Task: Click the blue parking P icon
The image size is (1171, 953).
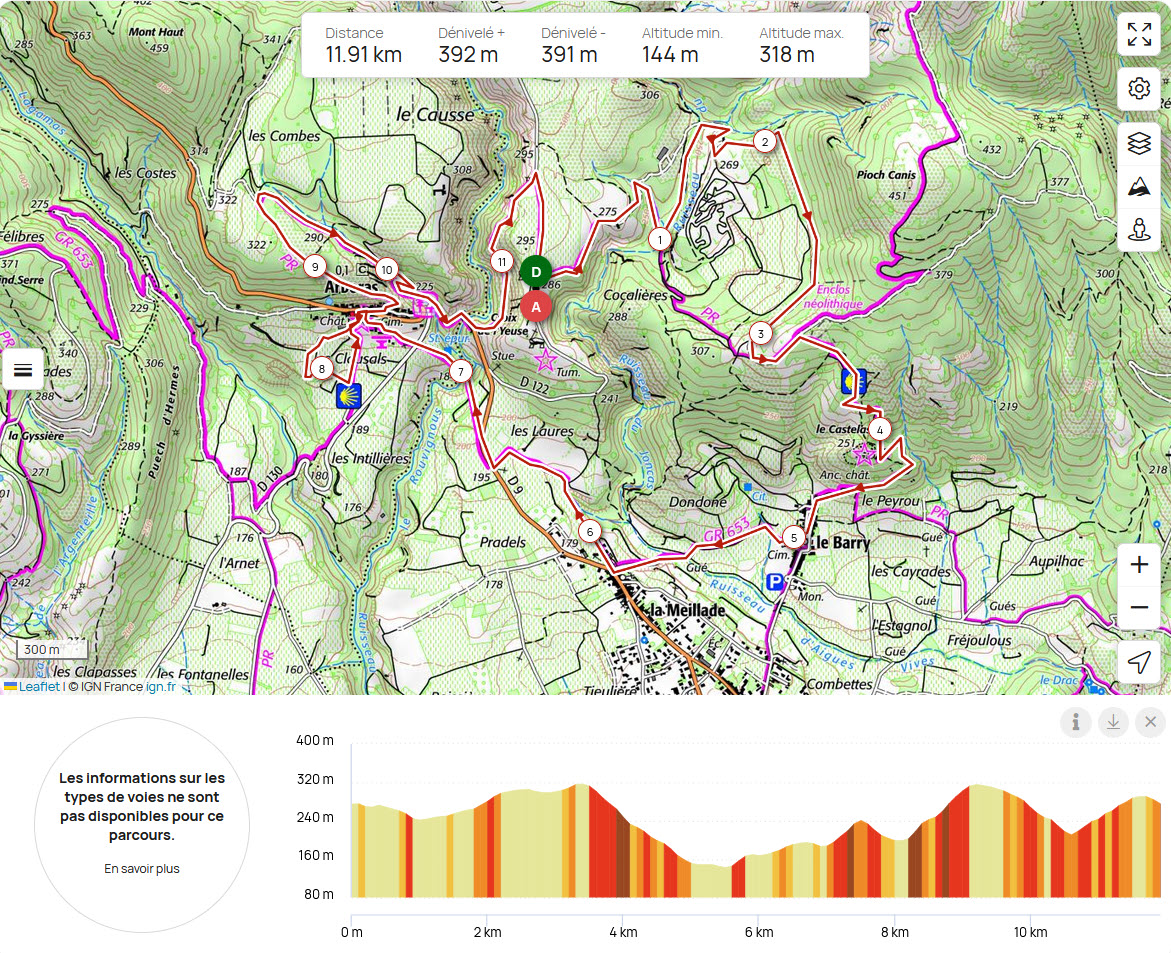Action: tap(775, 581)
